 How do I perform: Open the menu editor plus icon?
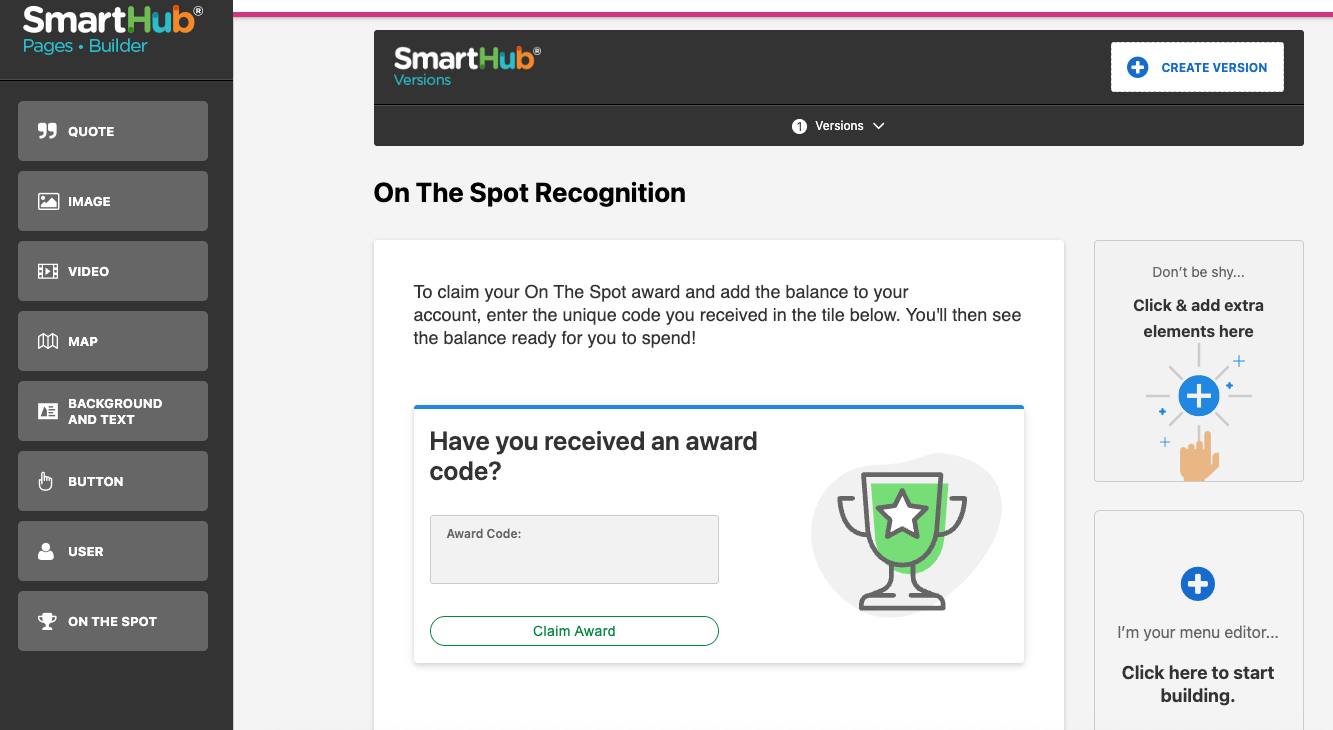point(1197,584)
